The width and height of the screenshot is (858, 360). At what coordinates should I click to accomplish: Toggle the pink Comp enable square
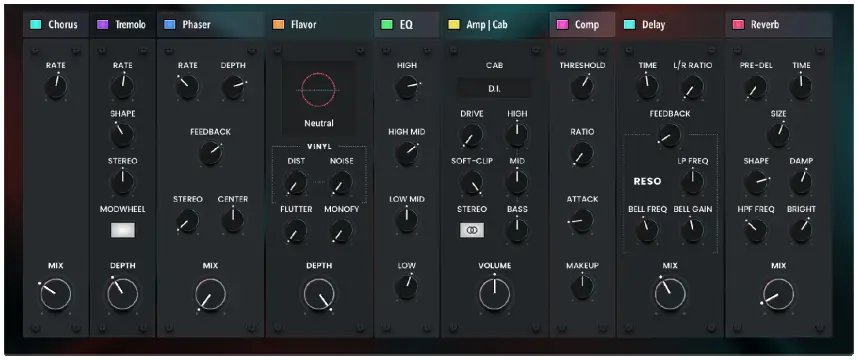pyautogui.click(x=562, y=25)
